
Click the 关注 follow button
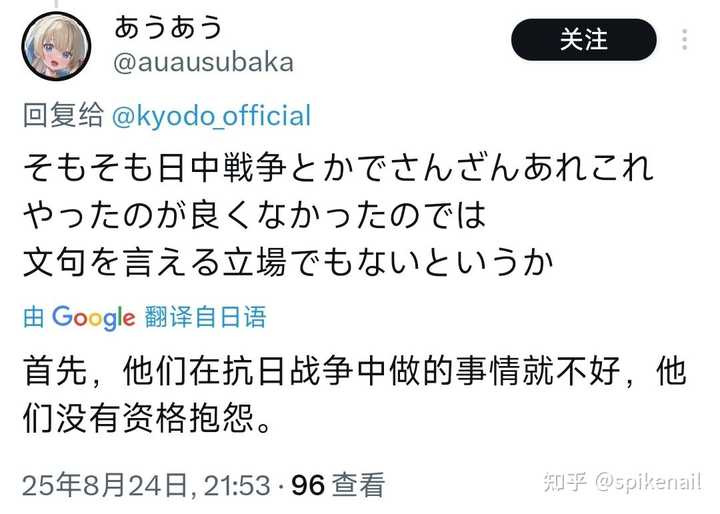pos(584,40)
